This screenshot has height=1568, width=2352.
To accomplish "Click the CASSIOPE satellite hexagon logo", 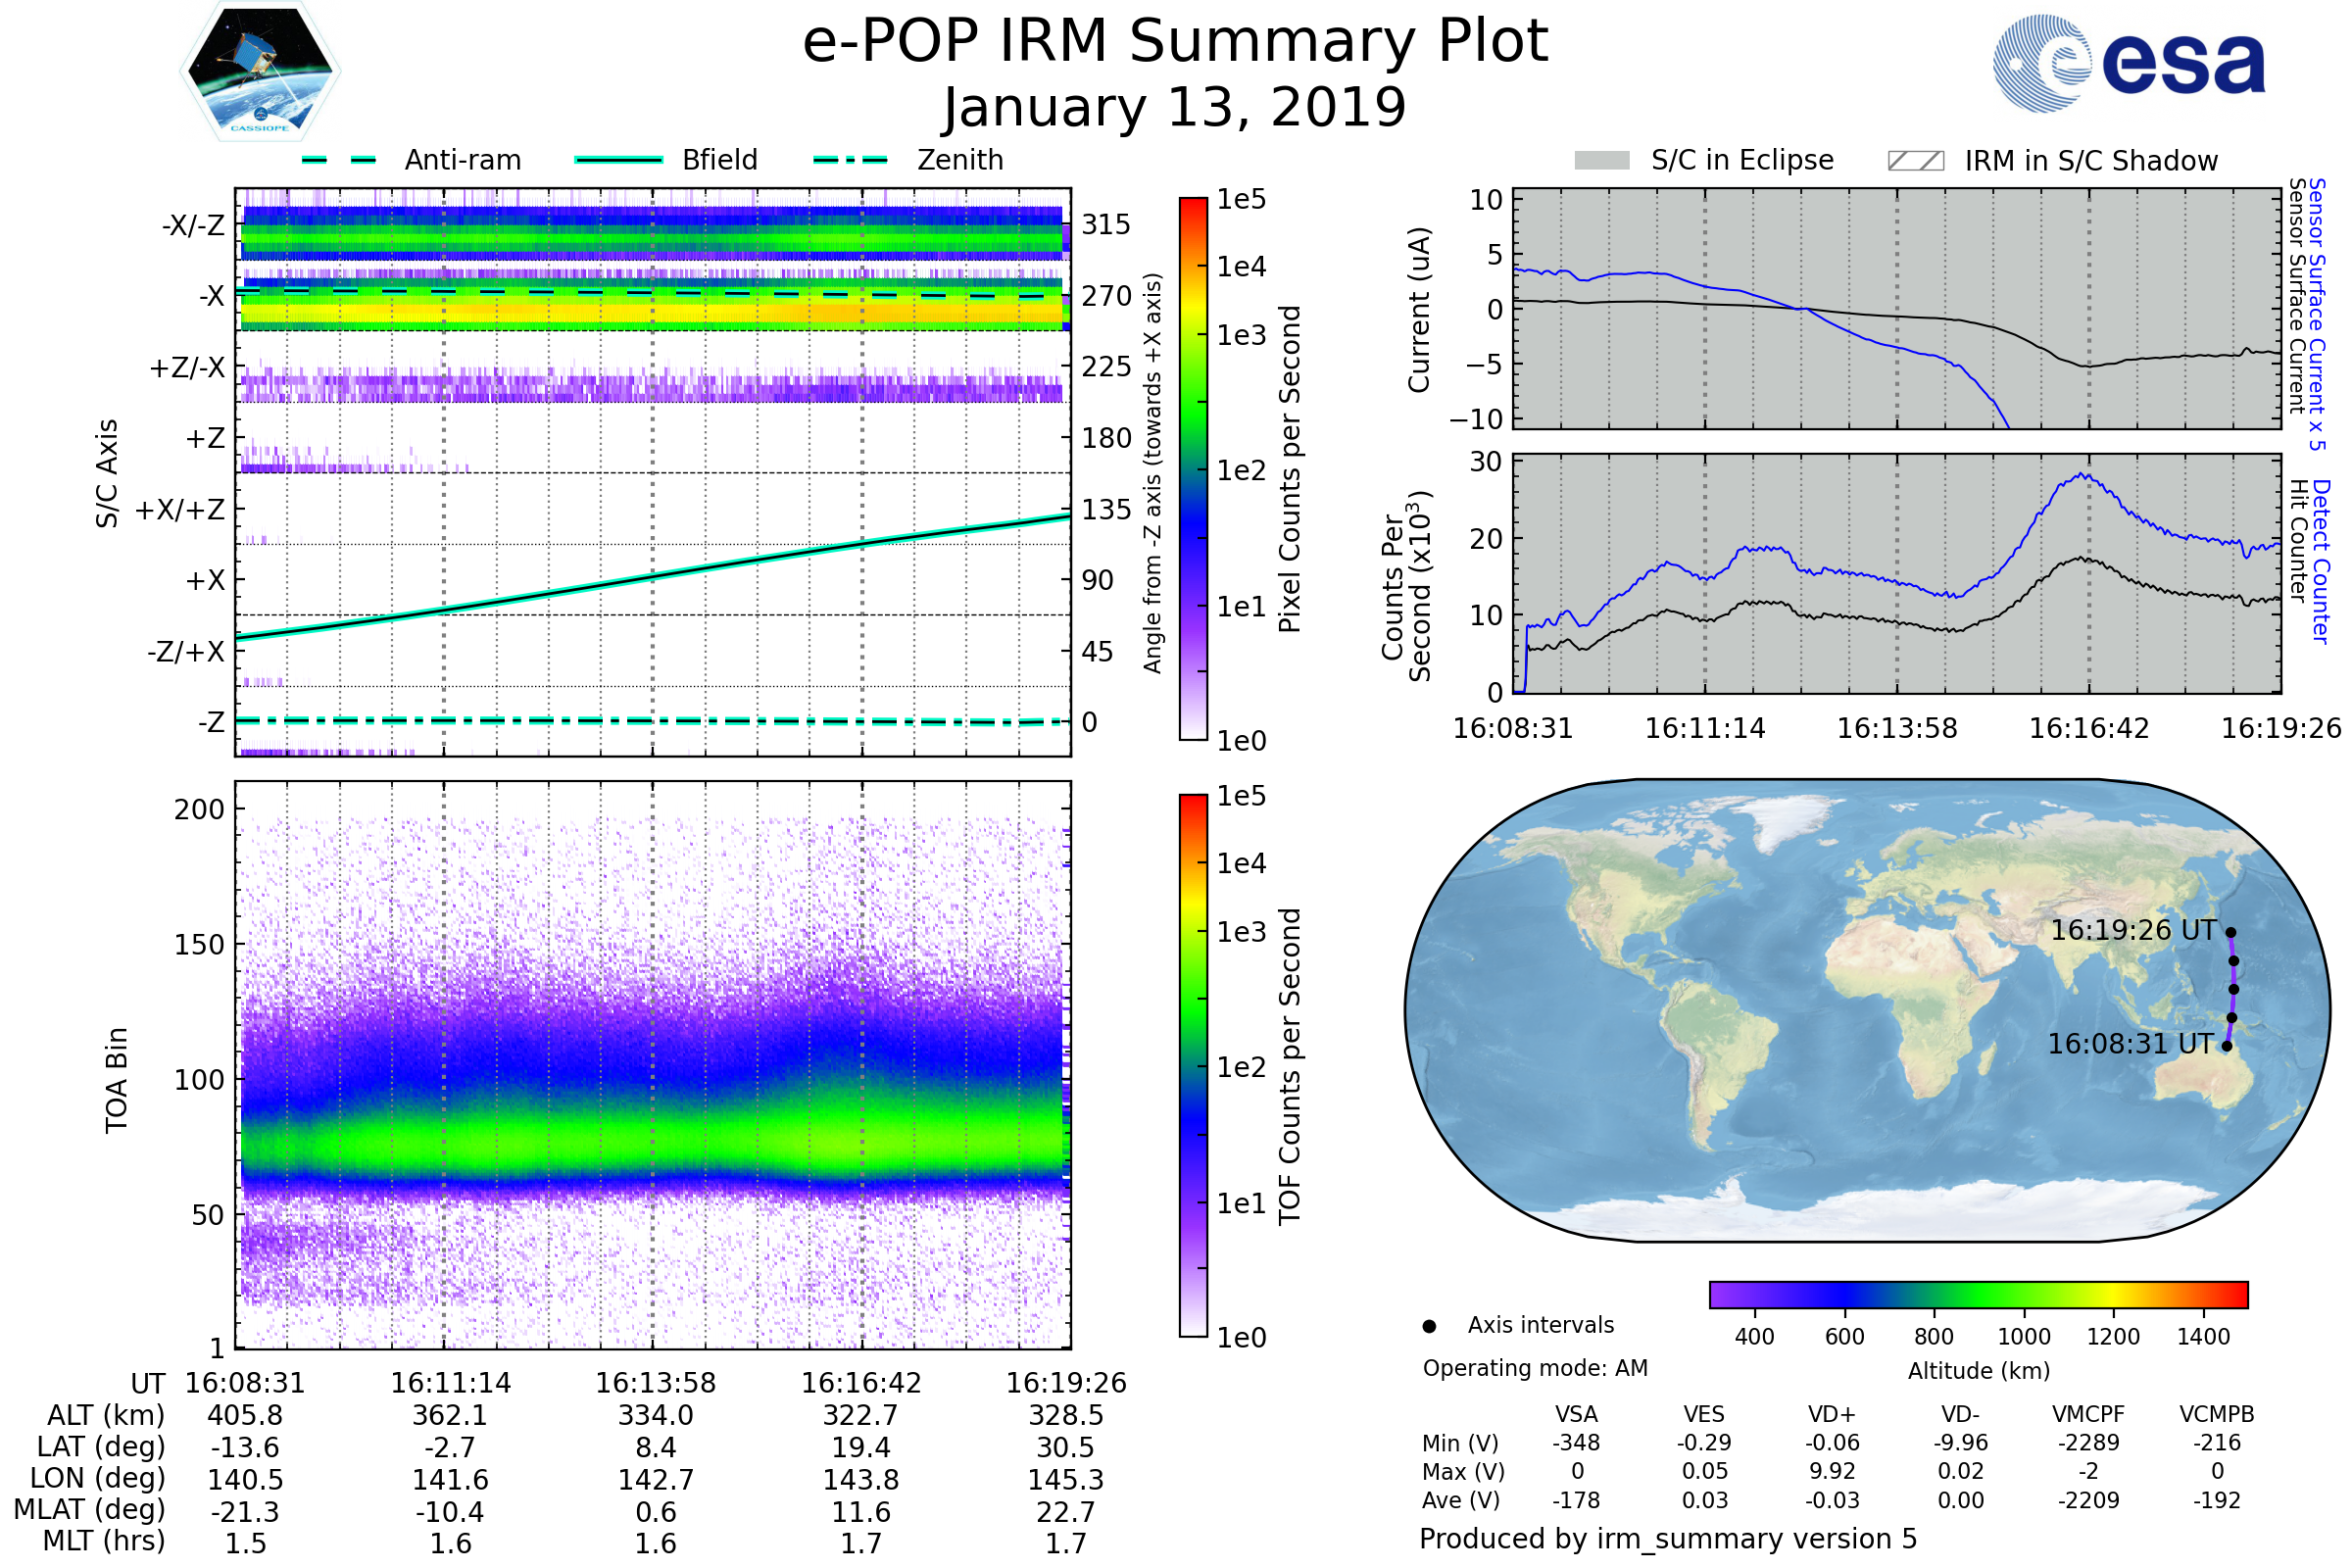I will tap(260, 72).
